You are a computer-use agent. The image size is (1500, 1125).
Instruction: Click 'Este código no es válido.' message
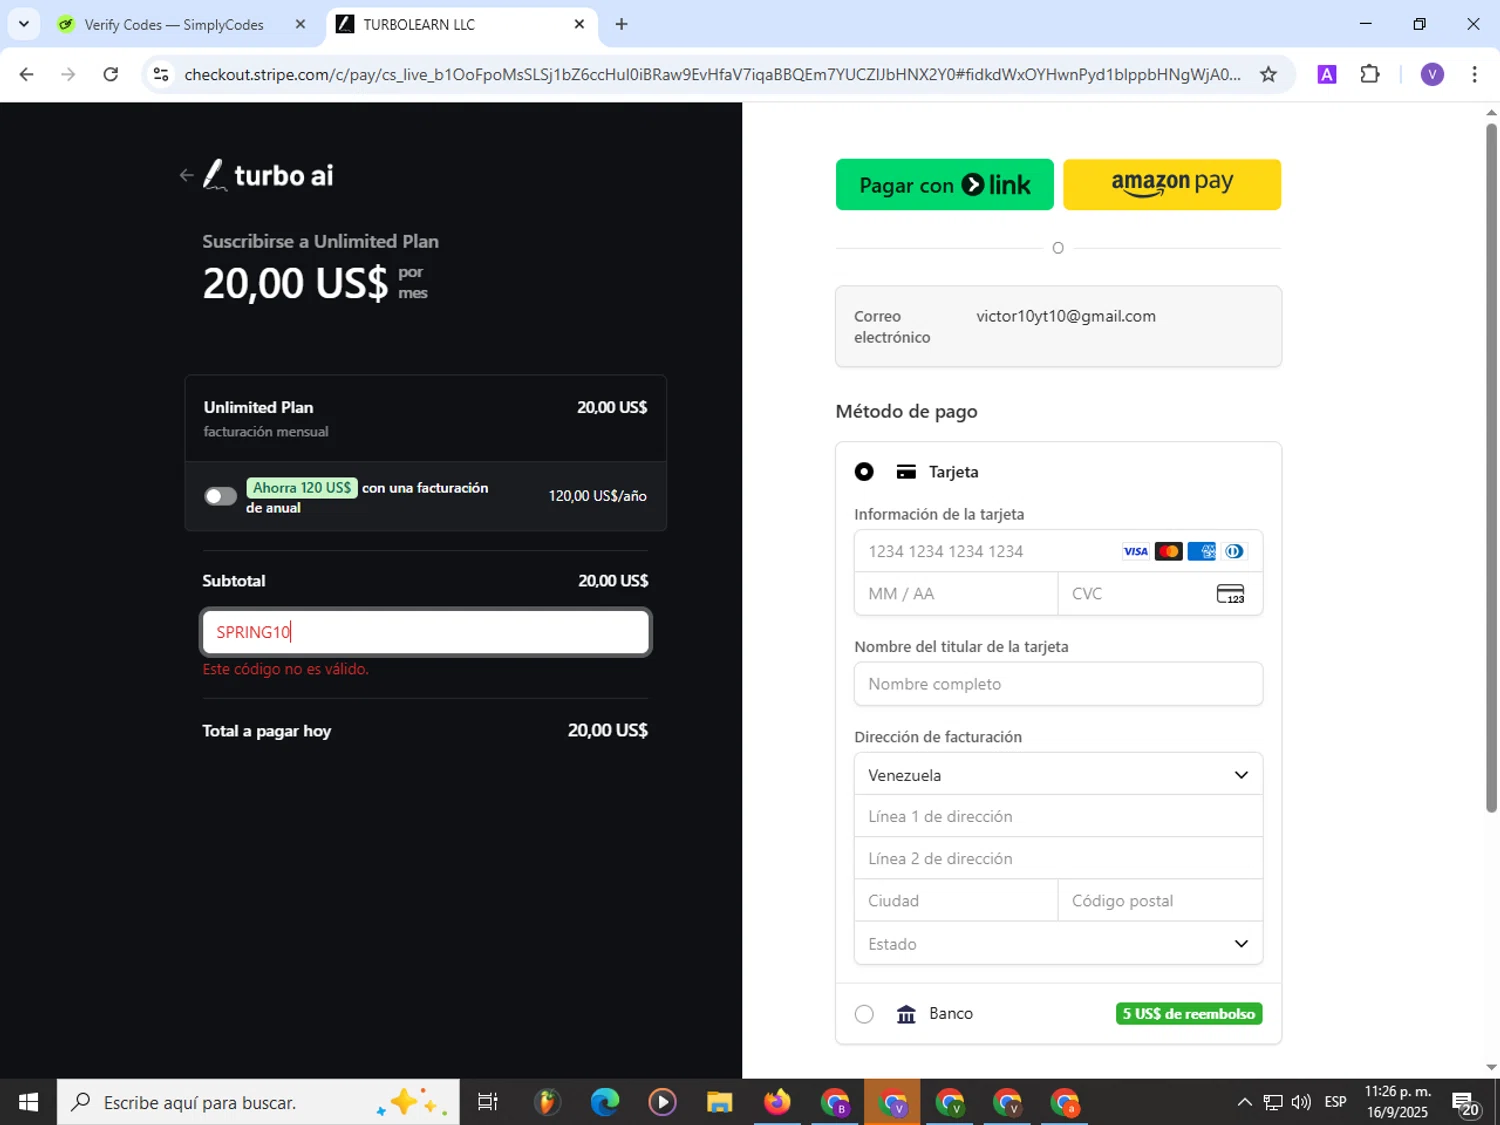[x=285, y=669]
